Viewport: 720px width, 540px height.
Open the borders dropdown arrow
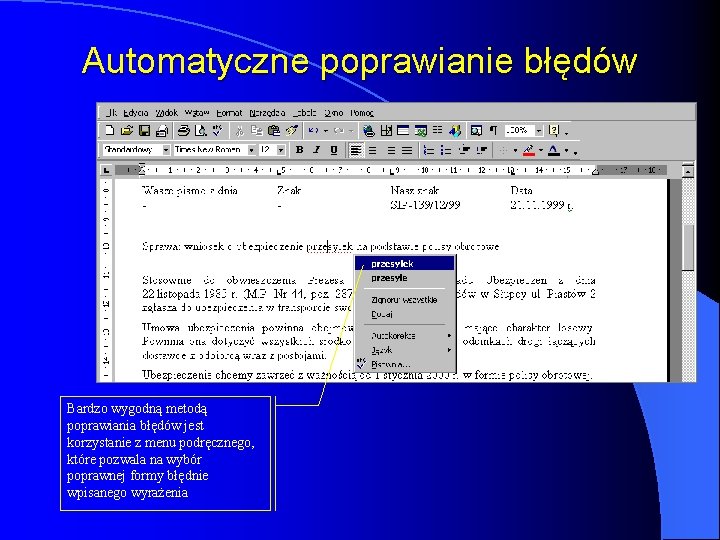pyautogui.click(x=515, y=150)
